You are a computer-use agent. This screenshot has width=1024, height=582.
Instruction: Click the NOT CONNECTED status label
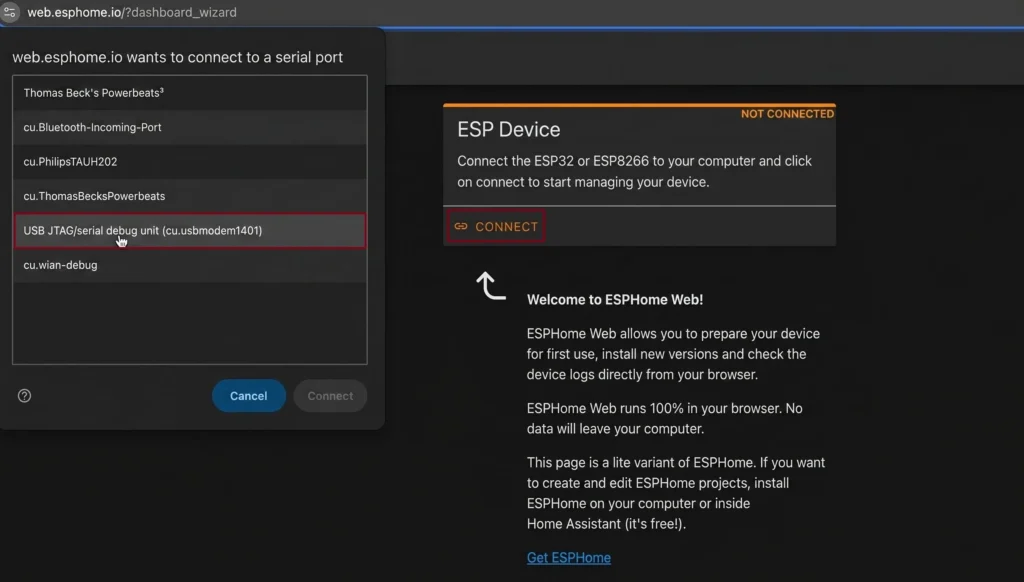click(788, 114)
